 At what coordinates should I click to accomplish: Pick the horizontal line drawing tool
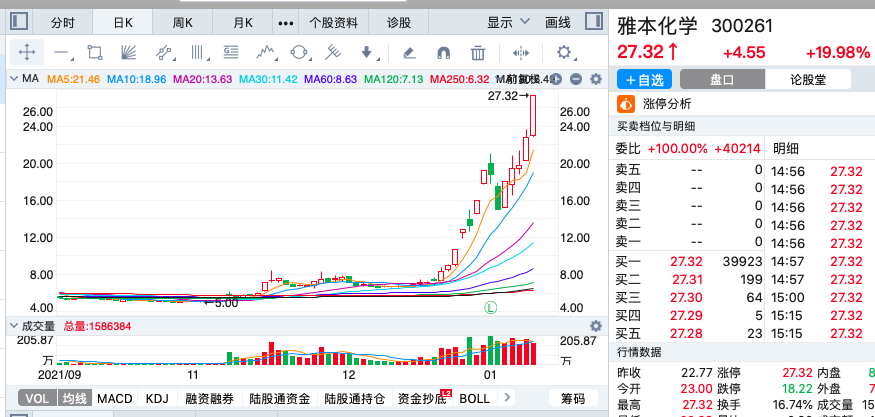(62, 53)
